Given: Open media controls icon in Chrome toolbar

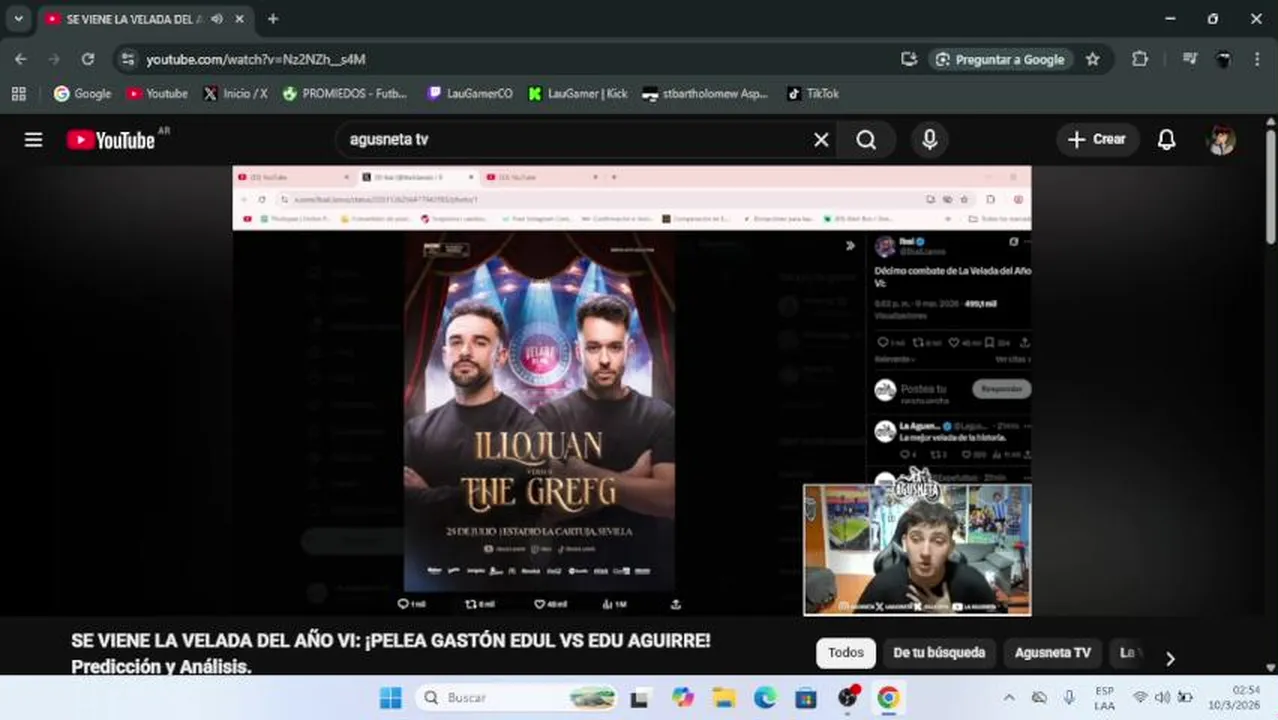Looking at the screenshot, I should click(1189, 59).
